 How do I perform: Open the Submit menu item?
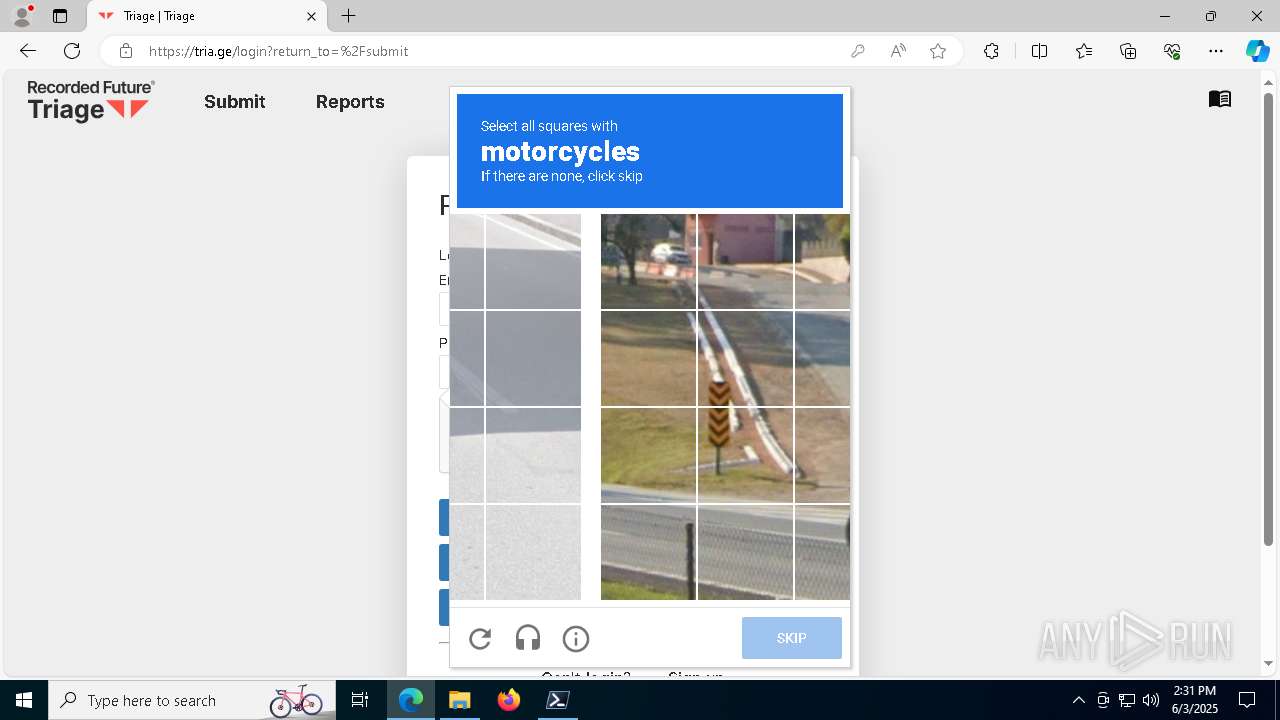pos(235,102)
